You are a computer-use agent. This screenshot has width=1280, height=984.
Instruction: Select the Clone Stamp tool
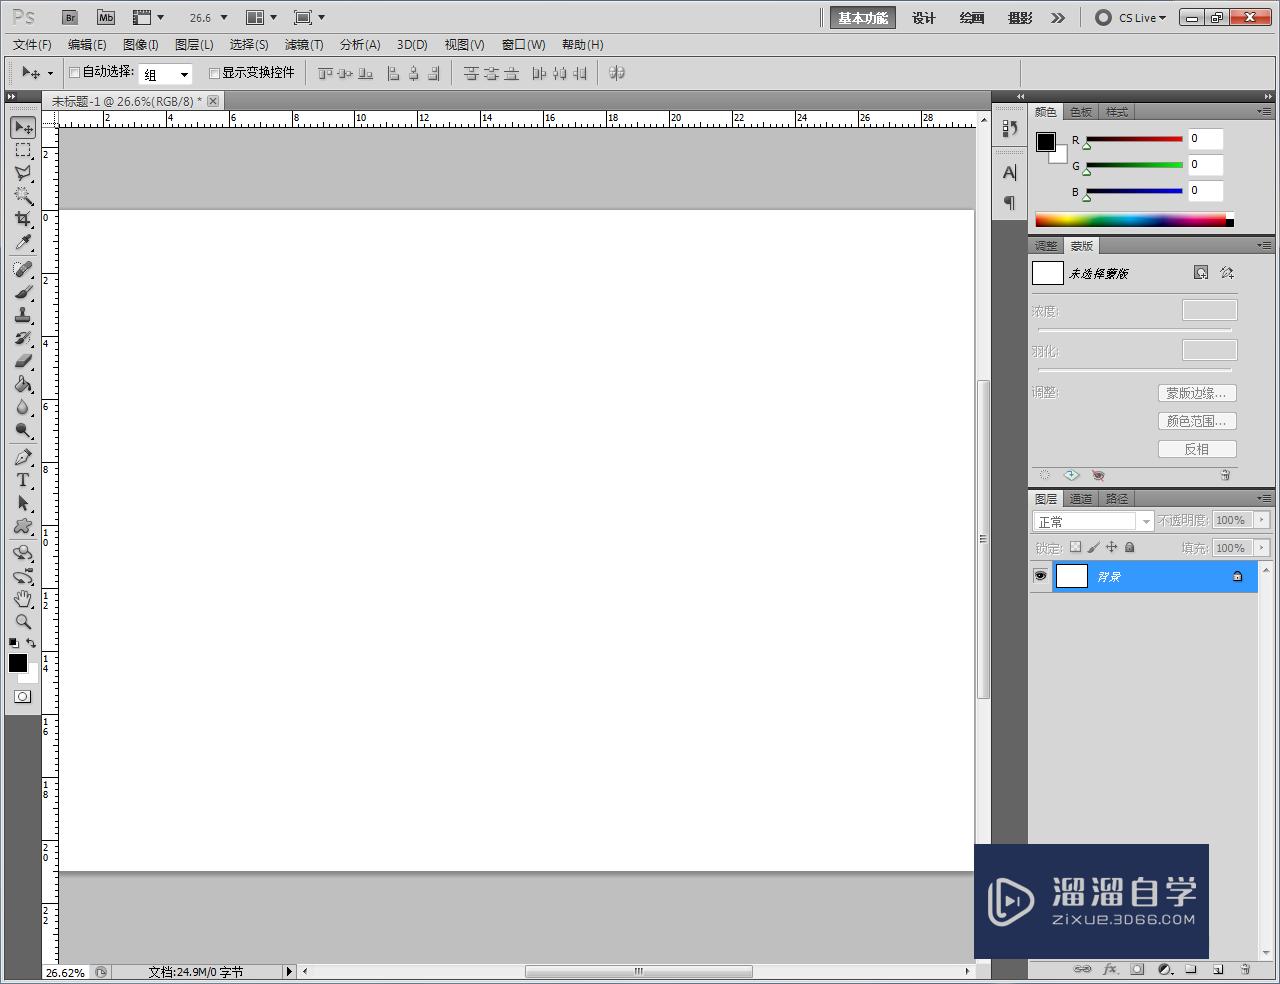(x=23, y=315)
